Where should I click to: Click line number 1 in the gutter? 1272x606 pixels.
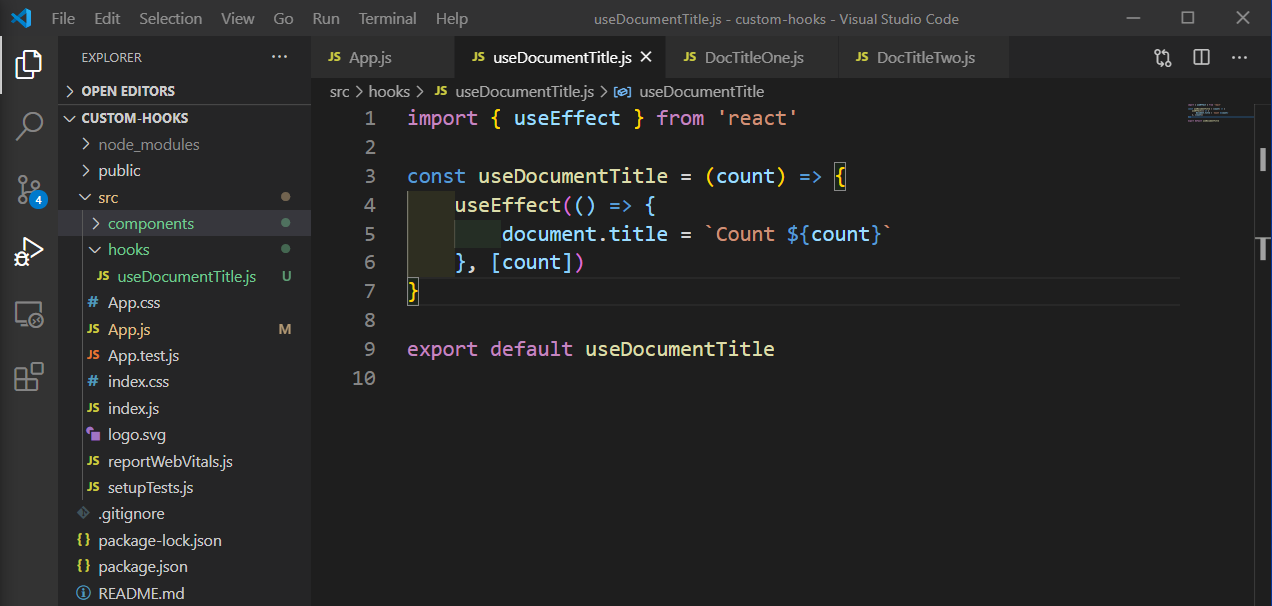coord(370,119)
